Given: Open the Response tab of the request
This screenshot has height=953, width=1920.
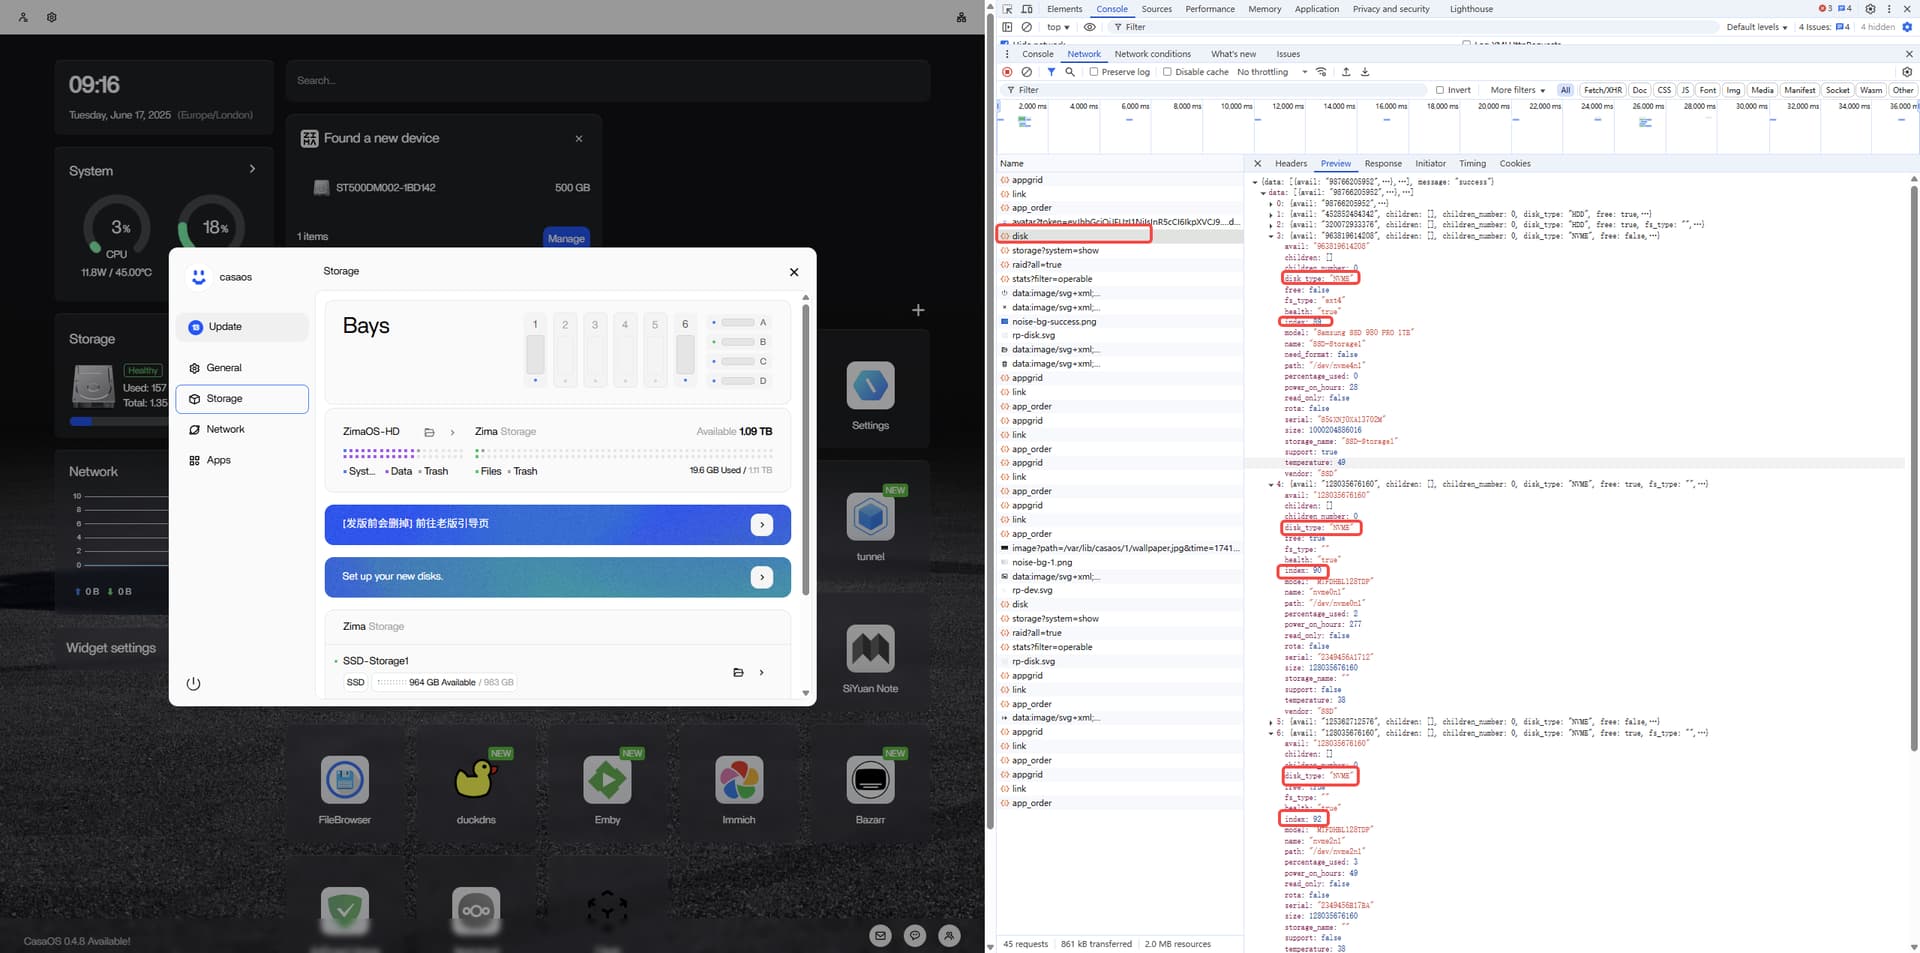Looking at the screenshot, I should (x=1383, y=164).
